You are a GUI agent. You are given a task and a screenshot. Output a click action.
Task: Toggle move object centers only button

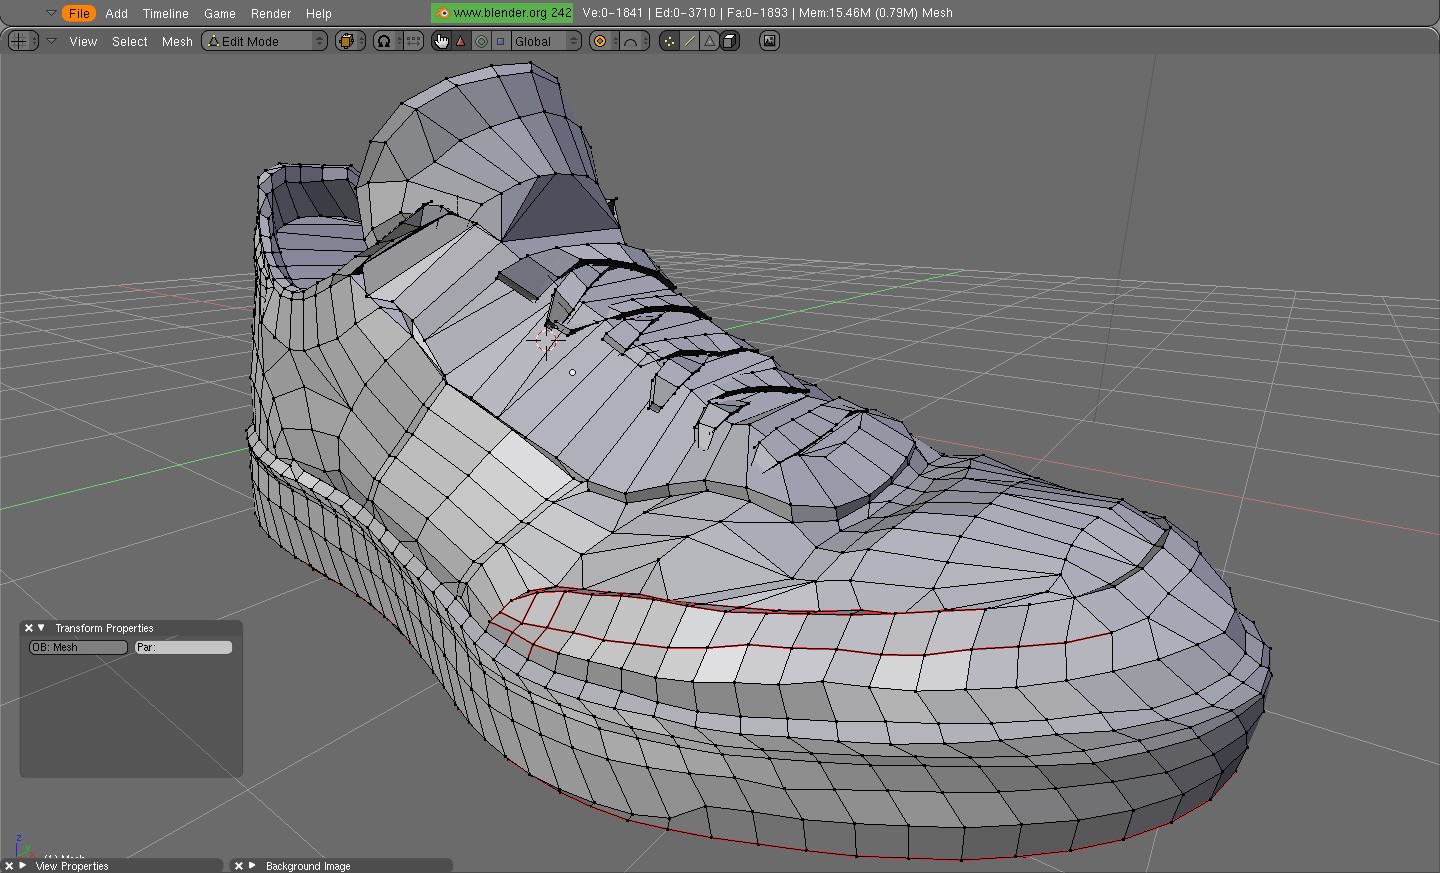[413, 41]
